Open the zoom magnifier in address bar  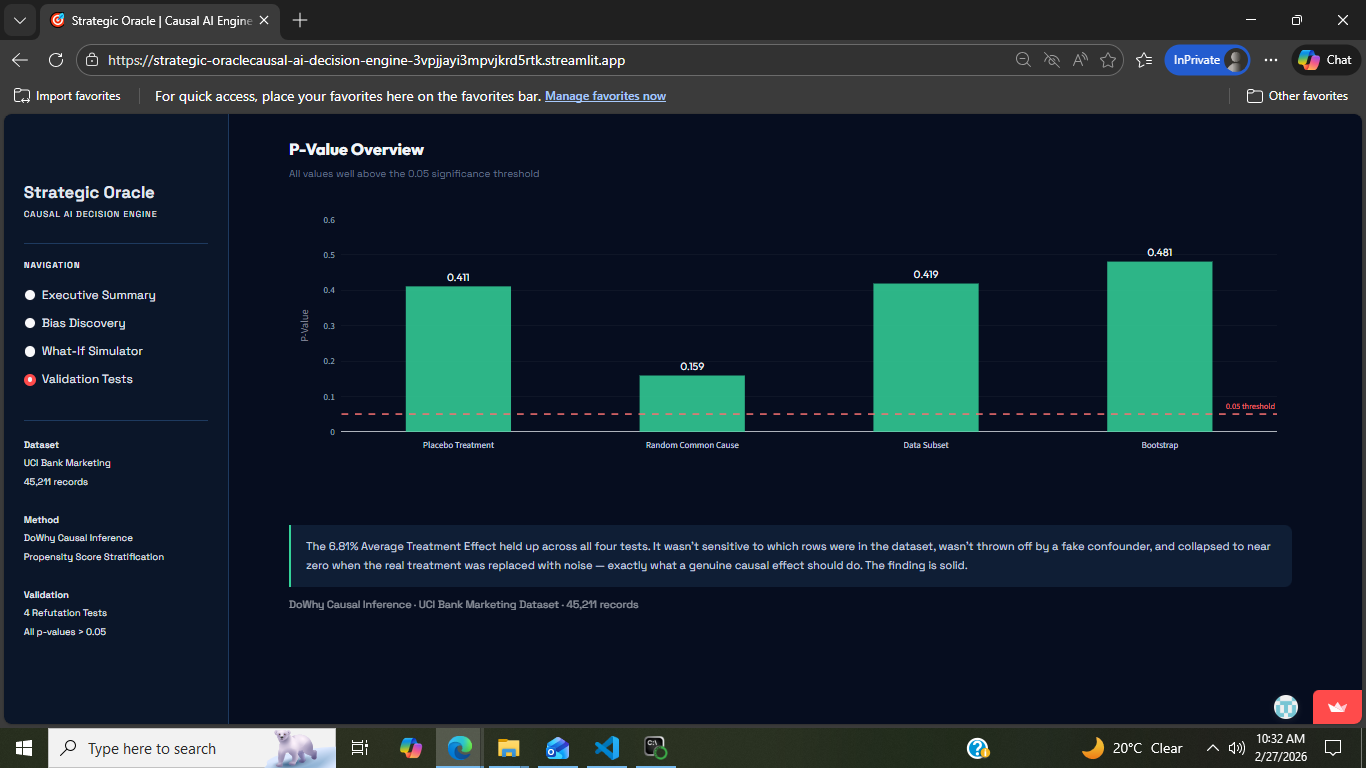[x=1023, y=60]
